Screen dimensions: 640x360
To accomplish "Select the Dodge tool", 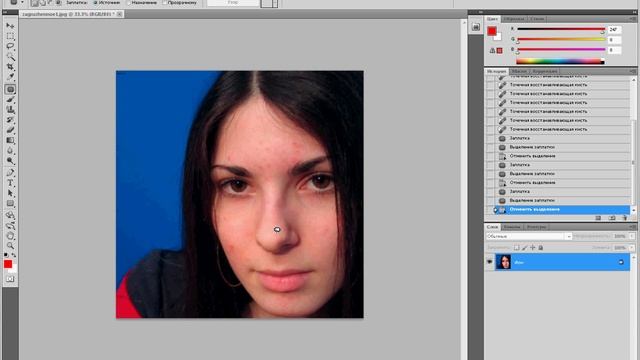I will pos(10,161).
